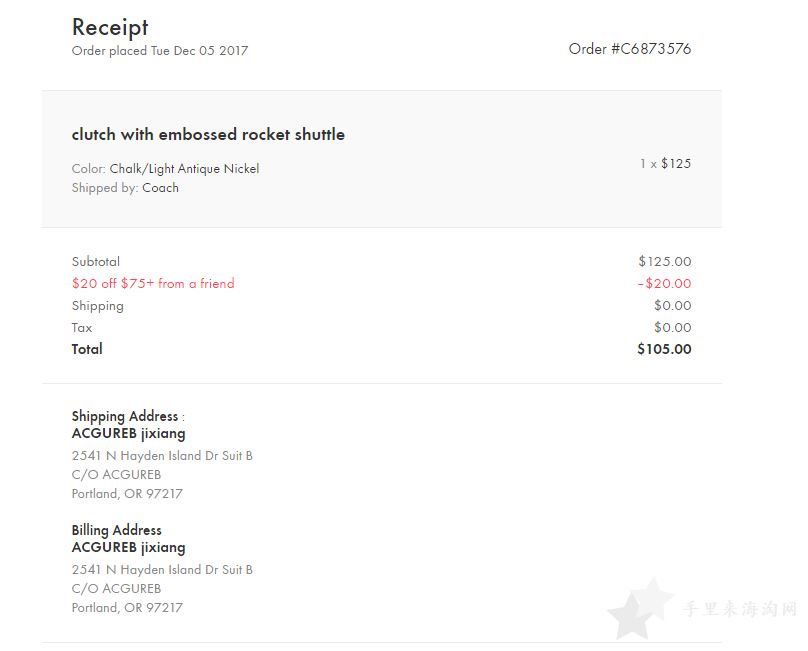Click the 1 x $125 quantity price
Image resolution: width=808 pixels, height=651 pixels.
[x=665, y=164]
